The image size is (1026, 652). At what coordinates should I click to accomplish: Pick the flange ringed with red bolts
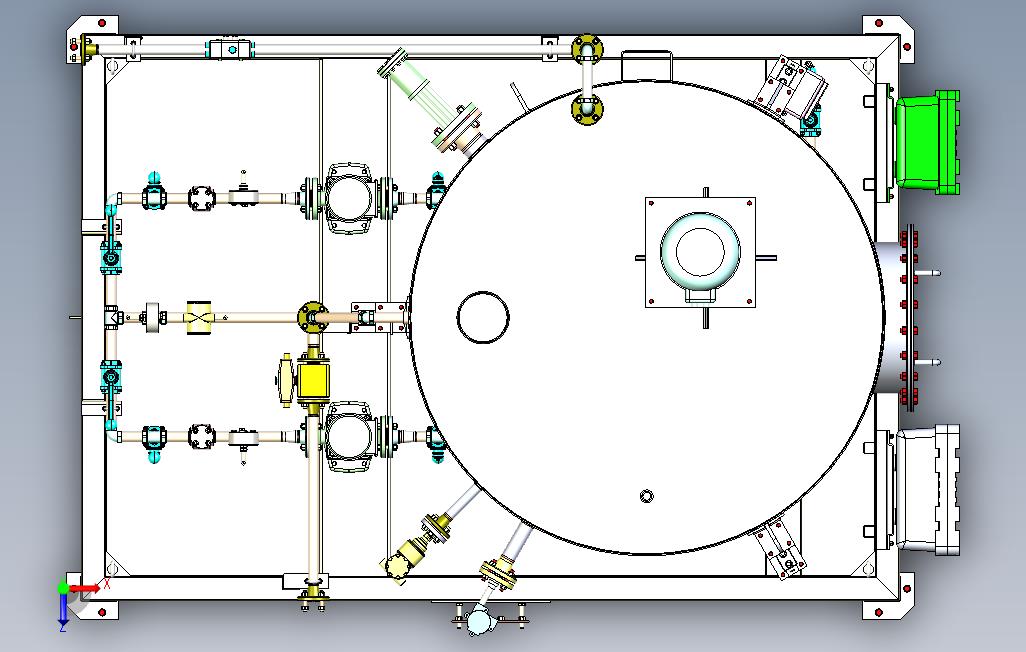pos(908,317)
